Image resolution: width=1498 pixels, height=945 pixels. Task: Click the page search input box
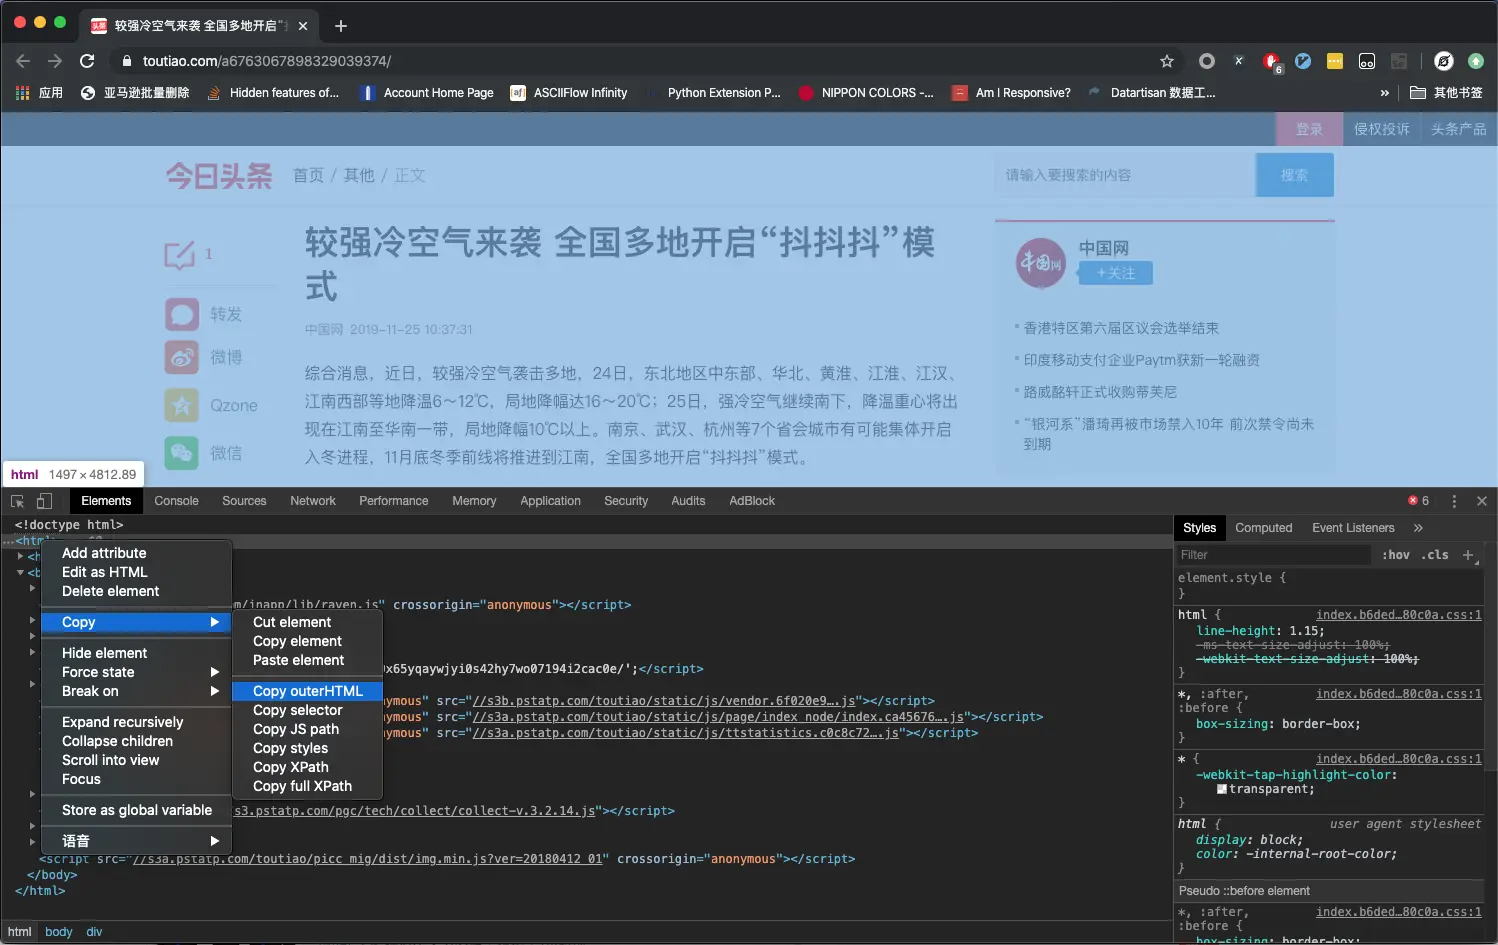(x=1125, y=175)
